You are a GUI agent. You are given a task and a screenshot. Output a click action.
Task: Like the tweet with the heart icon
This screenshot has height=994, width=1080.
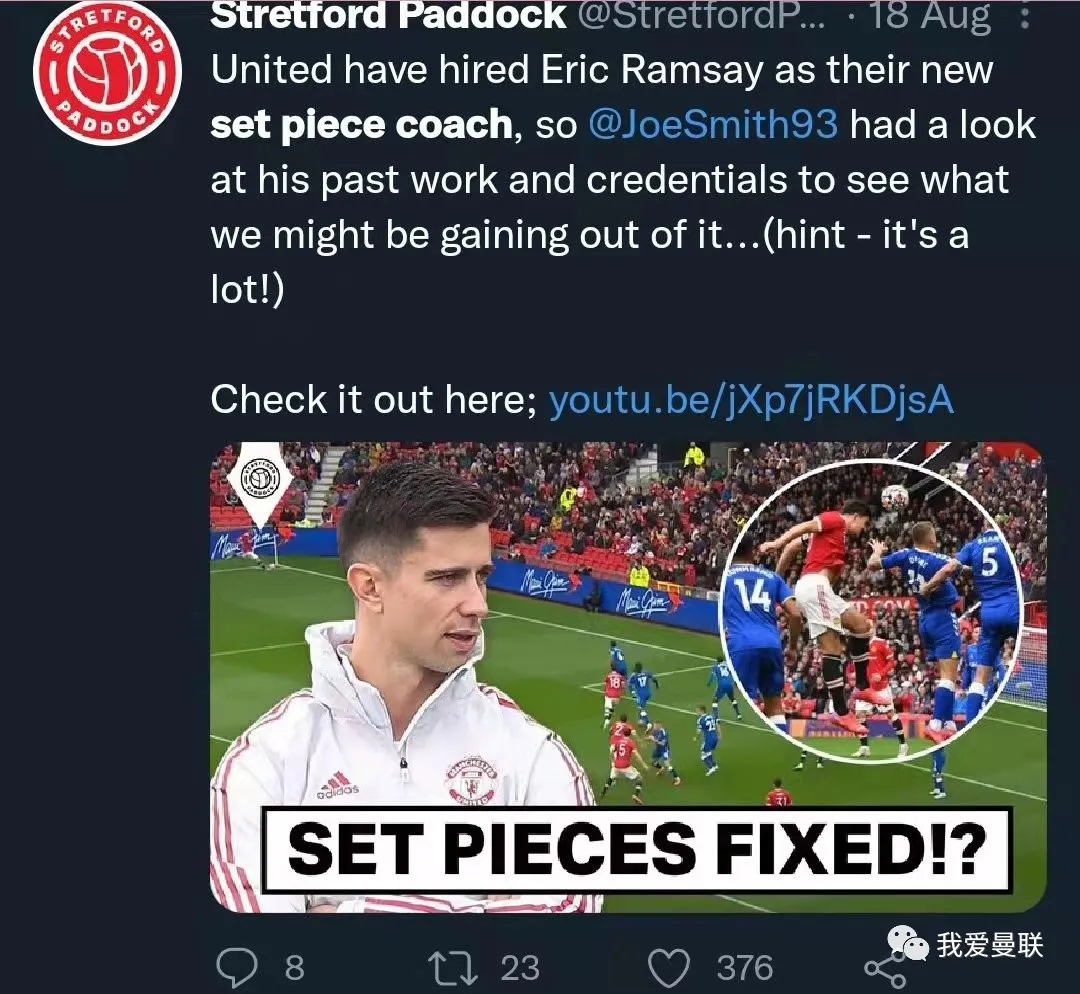pyautogui.click(x=669, y=967)
